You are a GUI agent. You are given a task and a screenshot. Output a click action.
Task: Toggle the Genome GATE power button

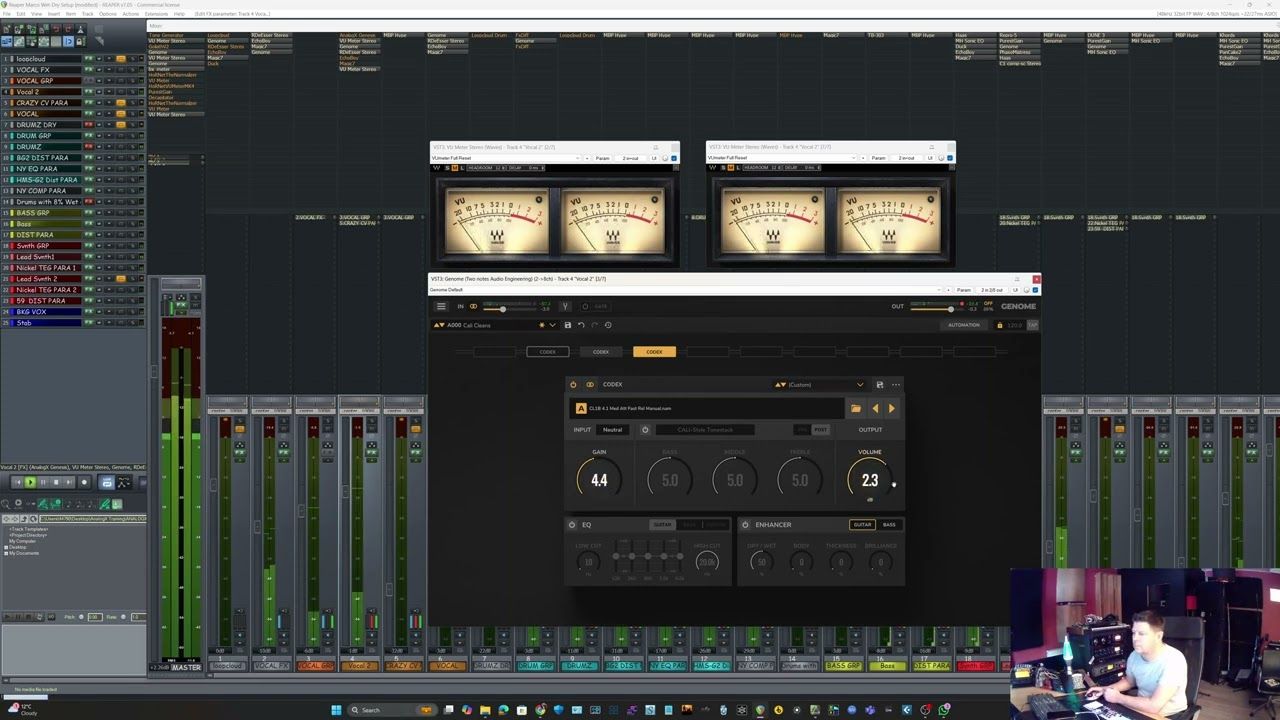coord(585,306)
